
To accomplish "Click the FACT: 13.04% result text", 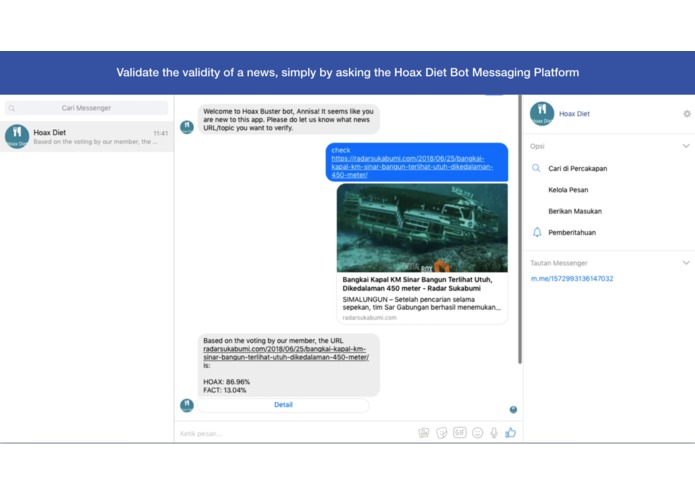I will pyautogui.click(x=225, y=390).
